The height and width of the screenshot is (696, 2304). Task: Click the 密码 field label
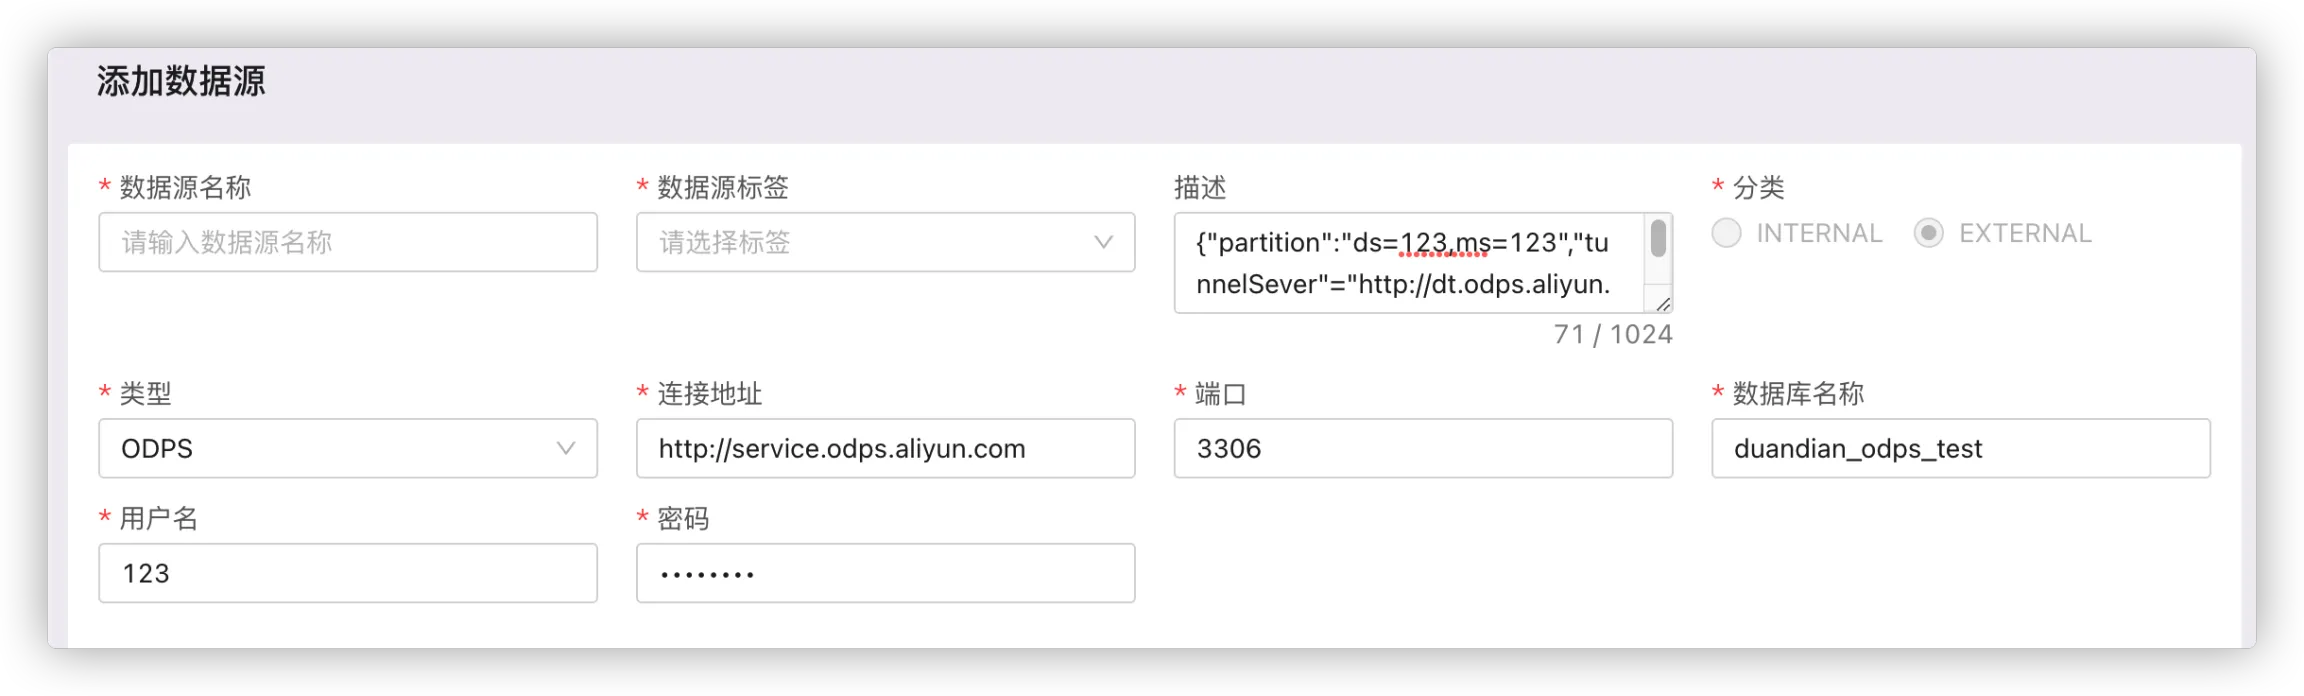683,518
